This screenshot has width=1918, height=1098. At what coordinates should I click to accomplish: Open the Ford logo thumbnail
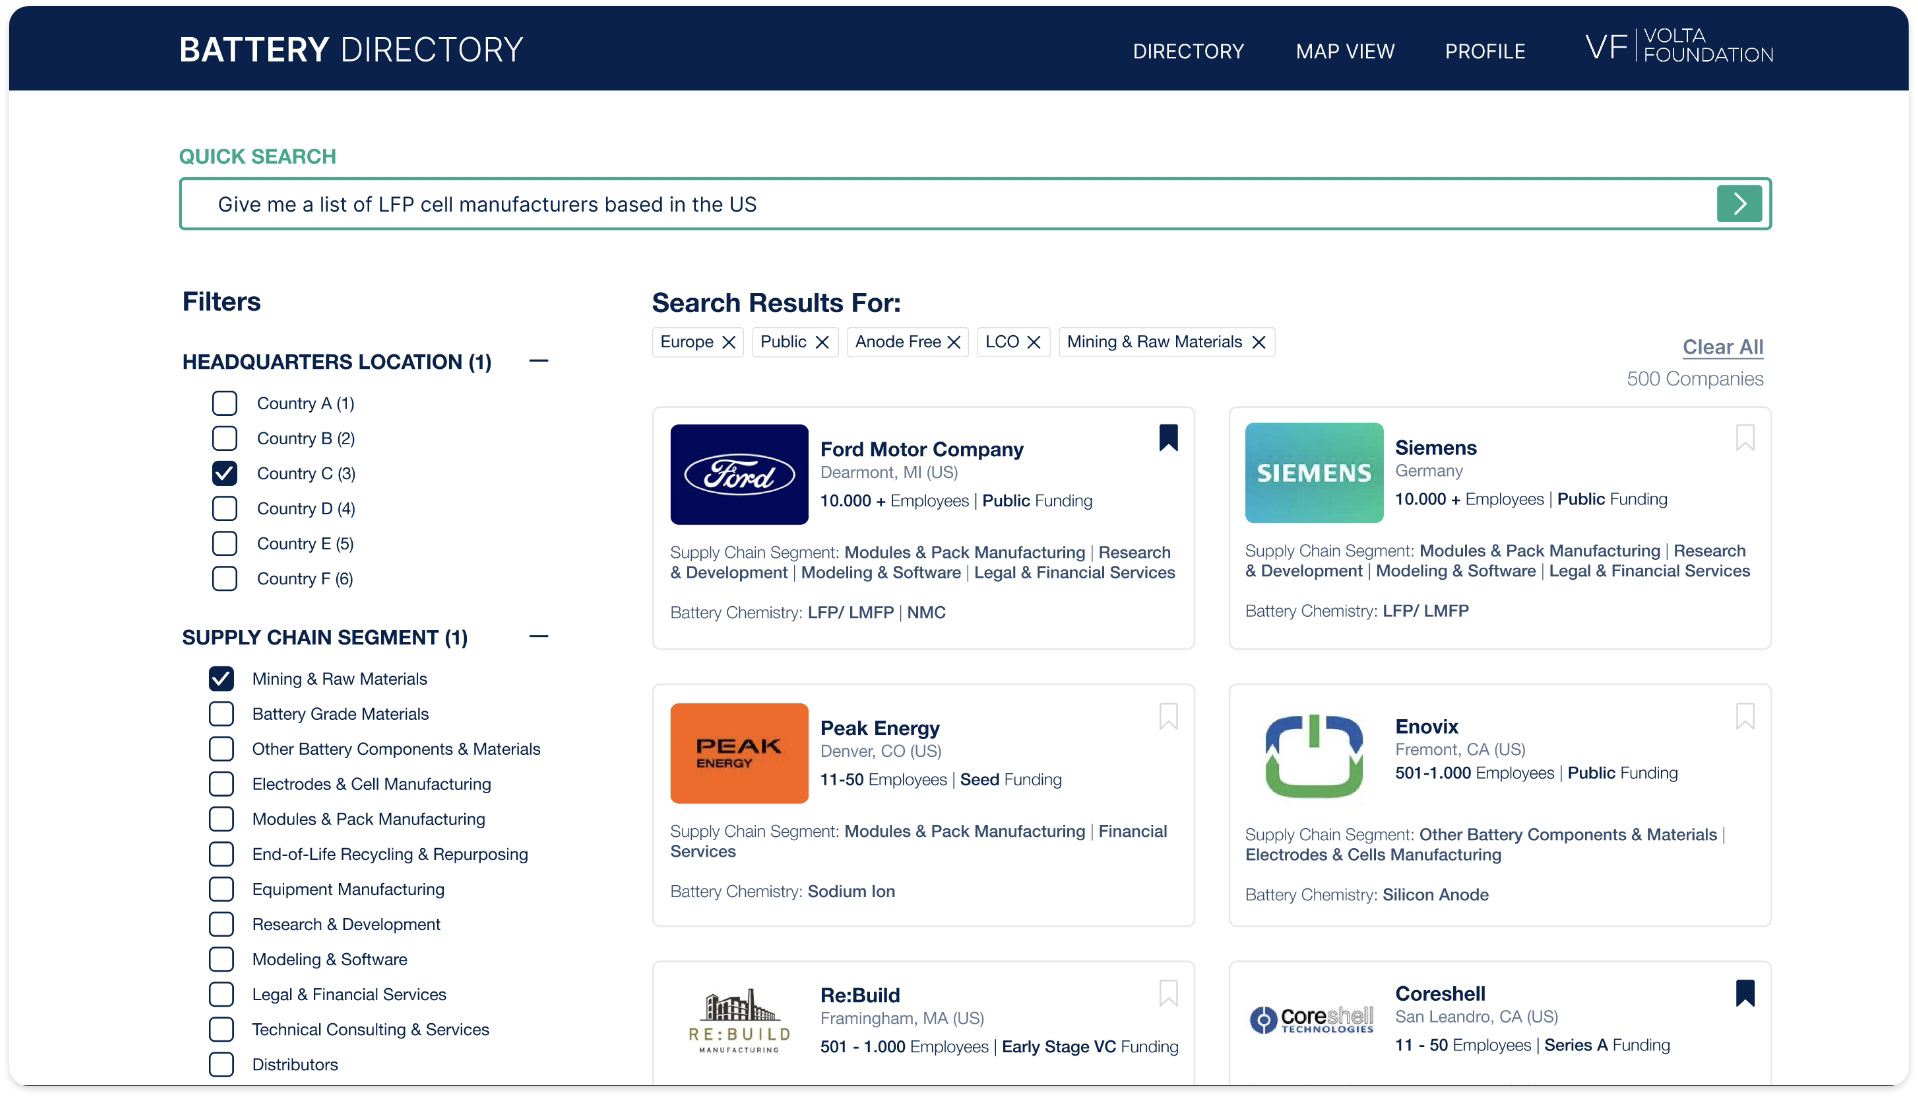(x=739, y=474)
